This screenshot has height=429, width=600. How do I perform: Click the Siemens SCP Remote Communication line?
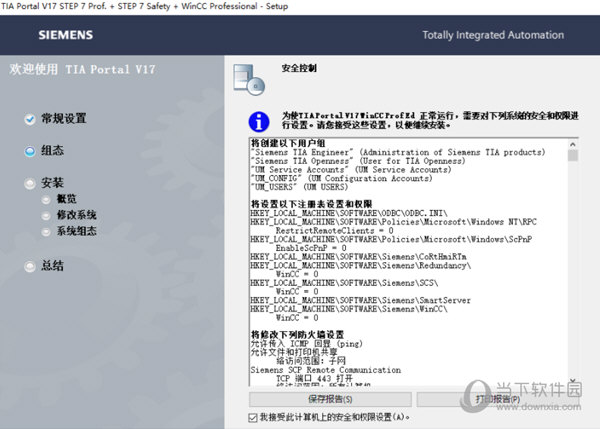326,370
